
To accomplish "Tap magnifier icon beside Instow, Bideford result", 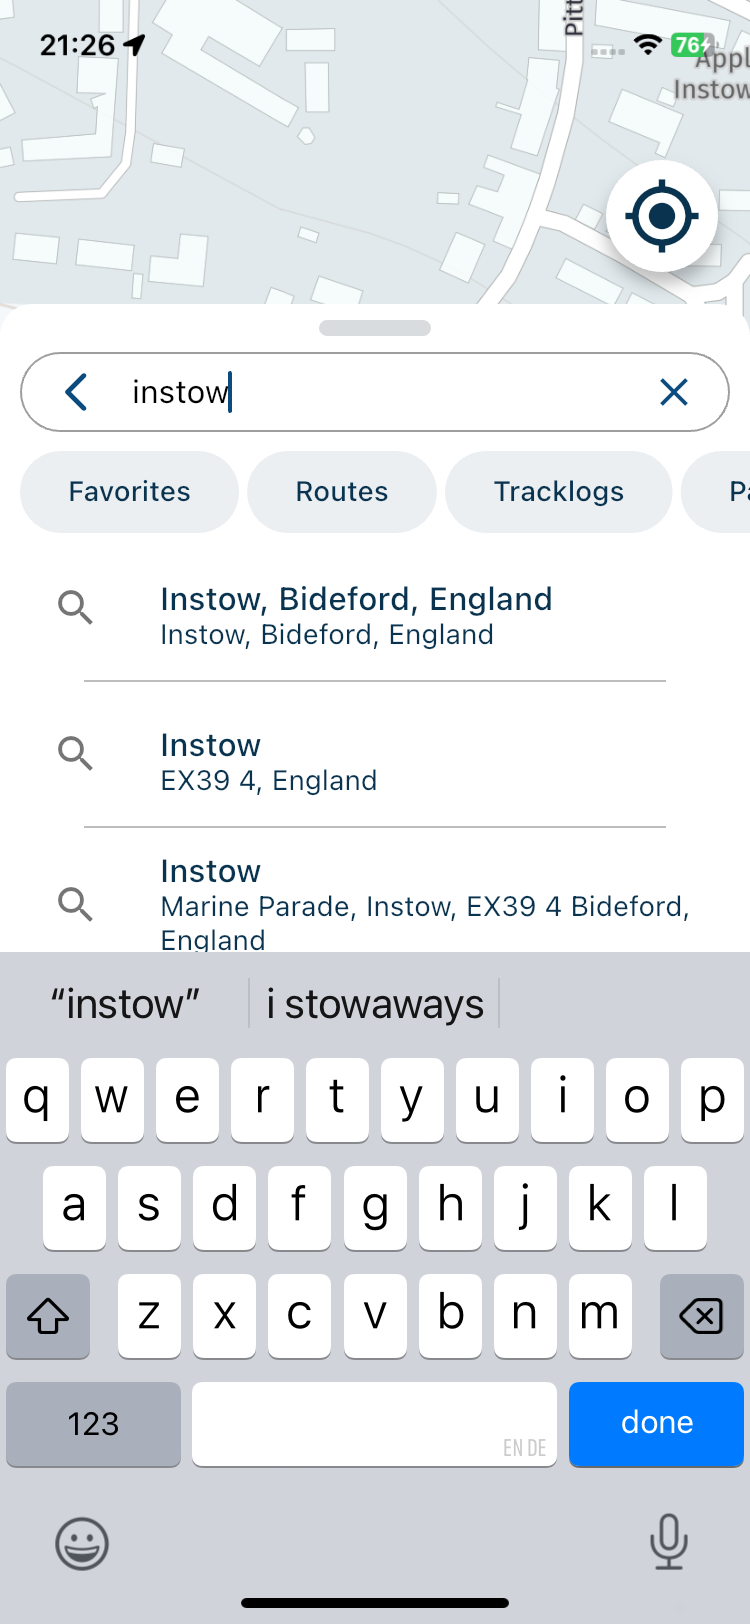I will click(x=75, y=607).
